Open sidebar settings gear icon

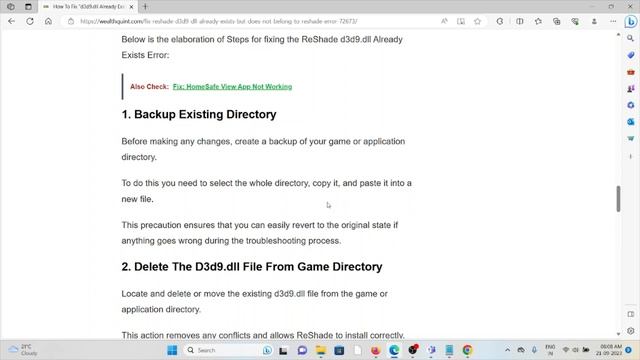[x=631, y=331]
